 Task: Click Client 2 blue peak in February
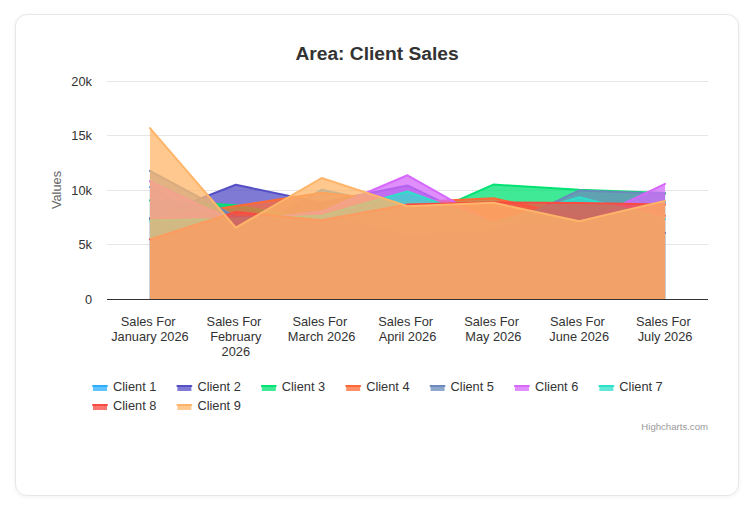pos(236,184)
